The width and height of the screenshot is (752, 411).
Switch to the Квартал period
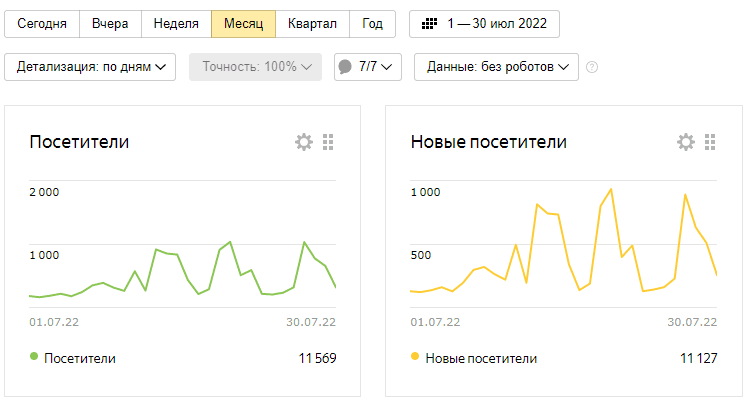312,23
